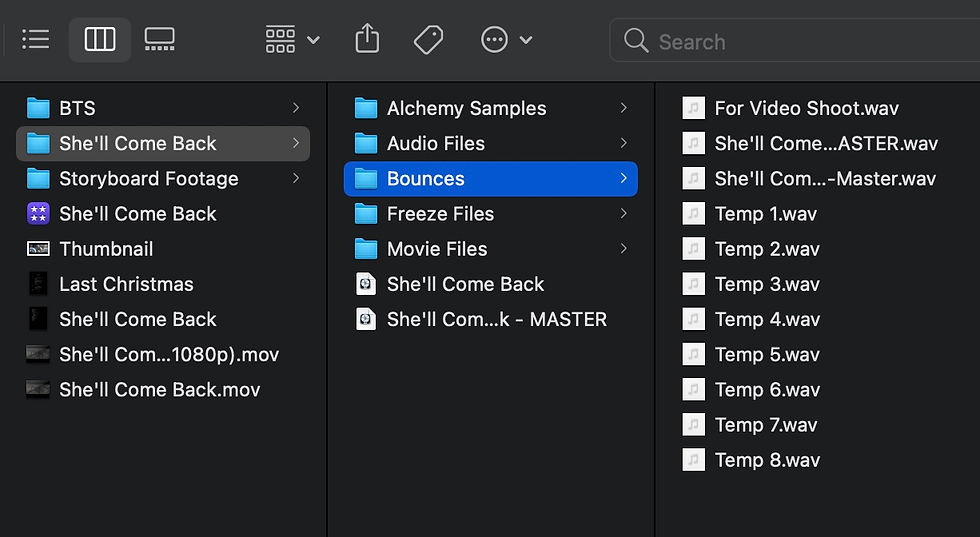Select the BTS folder
The width and height of the screenshot is (980, 537).
(162, 108)
